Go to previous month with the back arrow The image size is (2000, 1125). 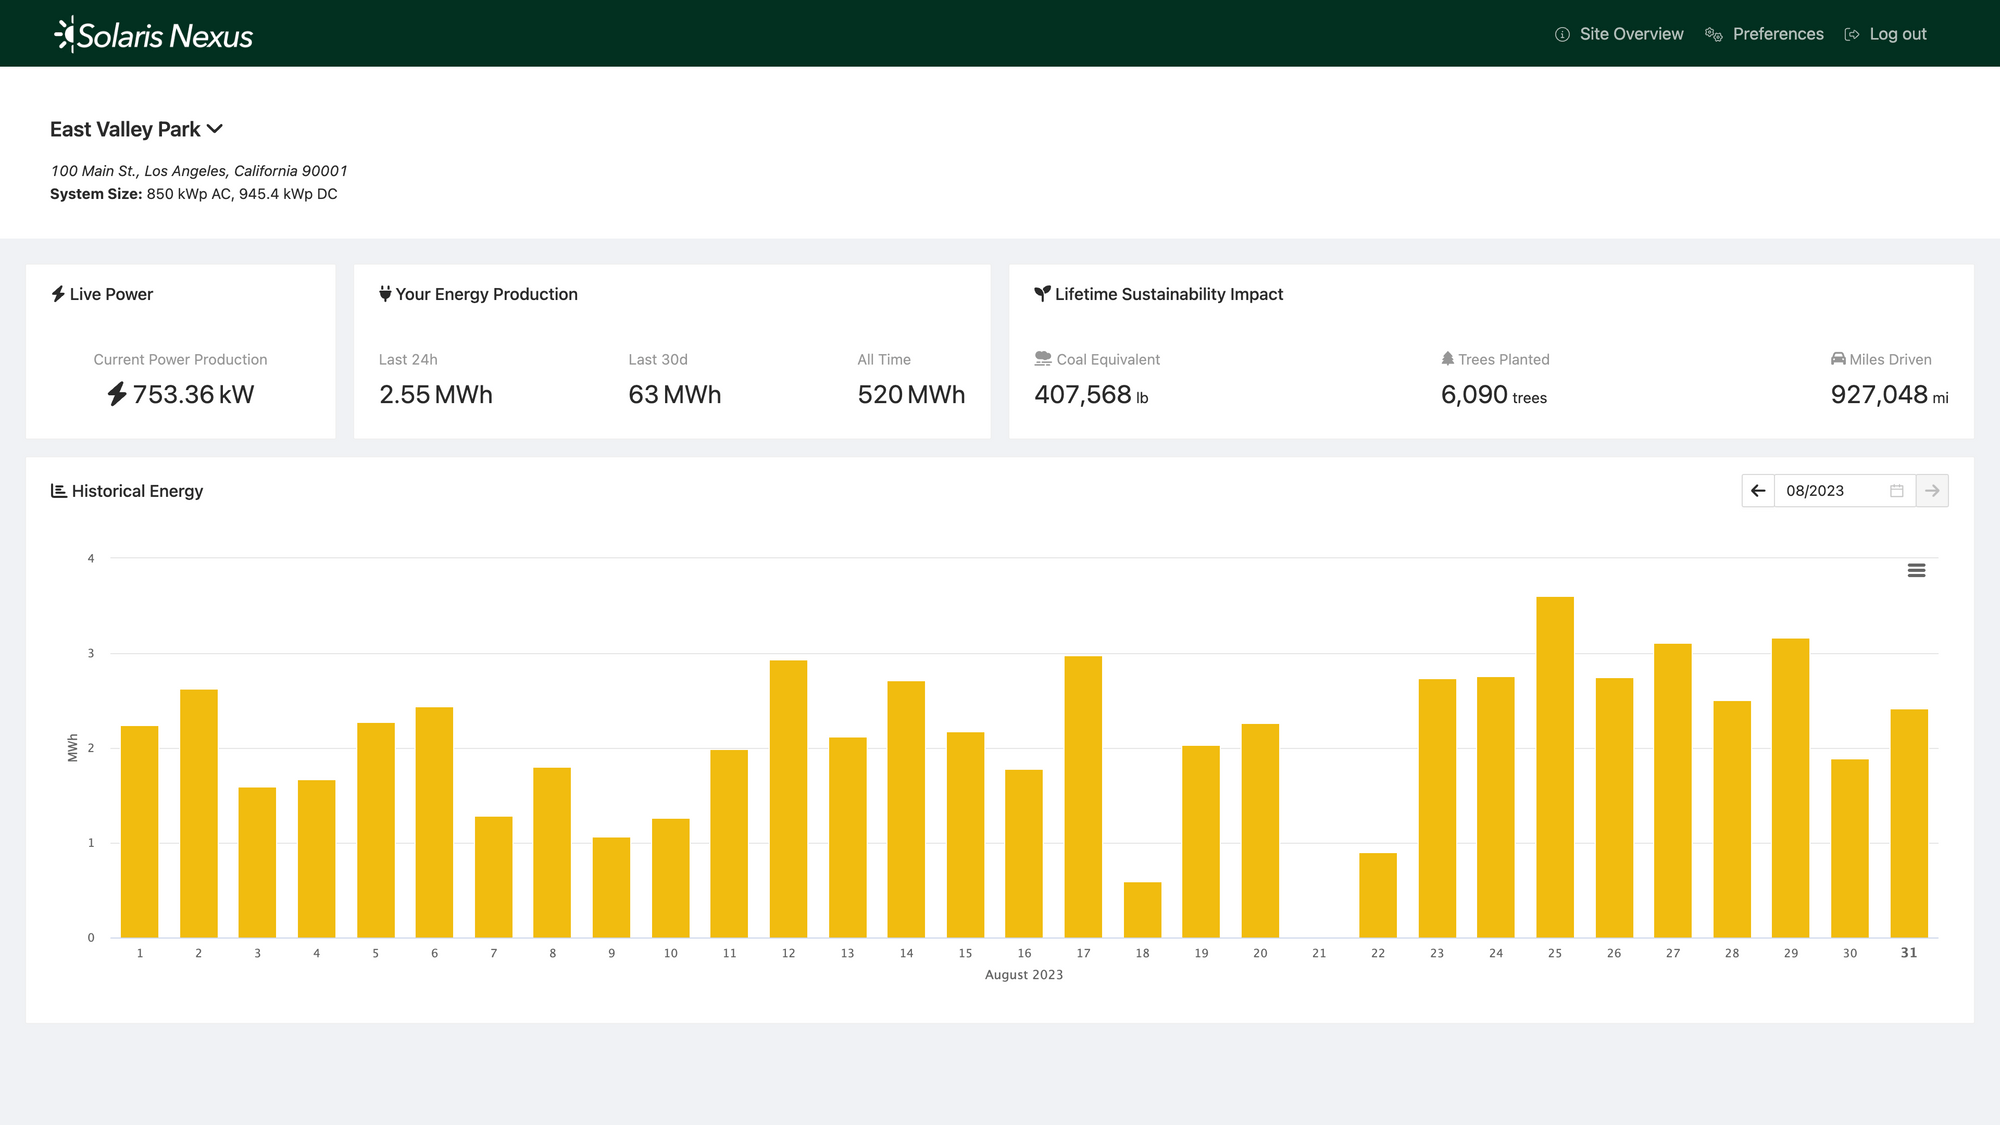[1759, 490]
